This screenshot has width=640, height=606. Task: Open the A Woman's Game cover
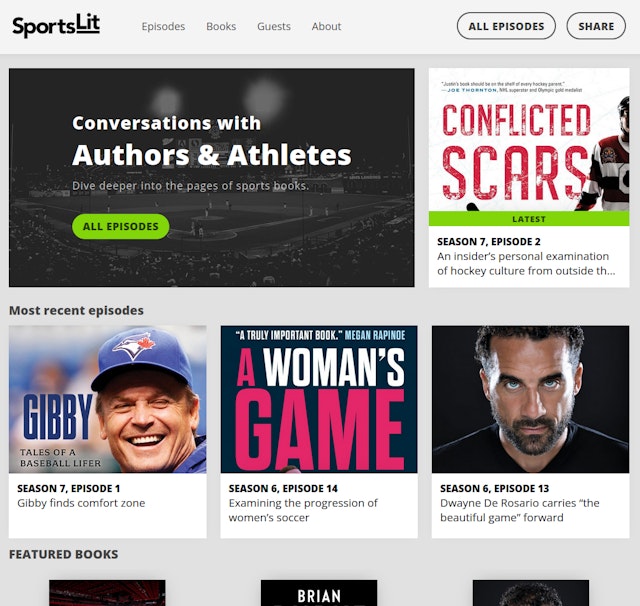pos(319,399)
